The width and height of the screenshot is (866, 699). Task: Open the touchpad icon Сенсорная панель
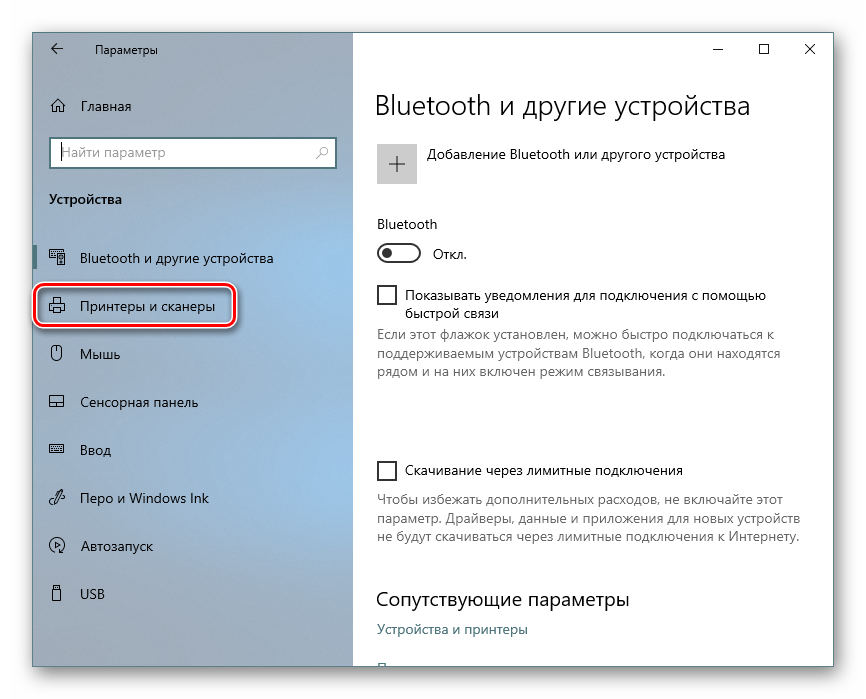tap(57, 401)
